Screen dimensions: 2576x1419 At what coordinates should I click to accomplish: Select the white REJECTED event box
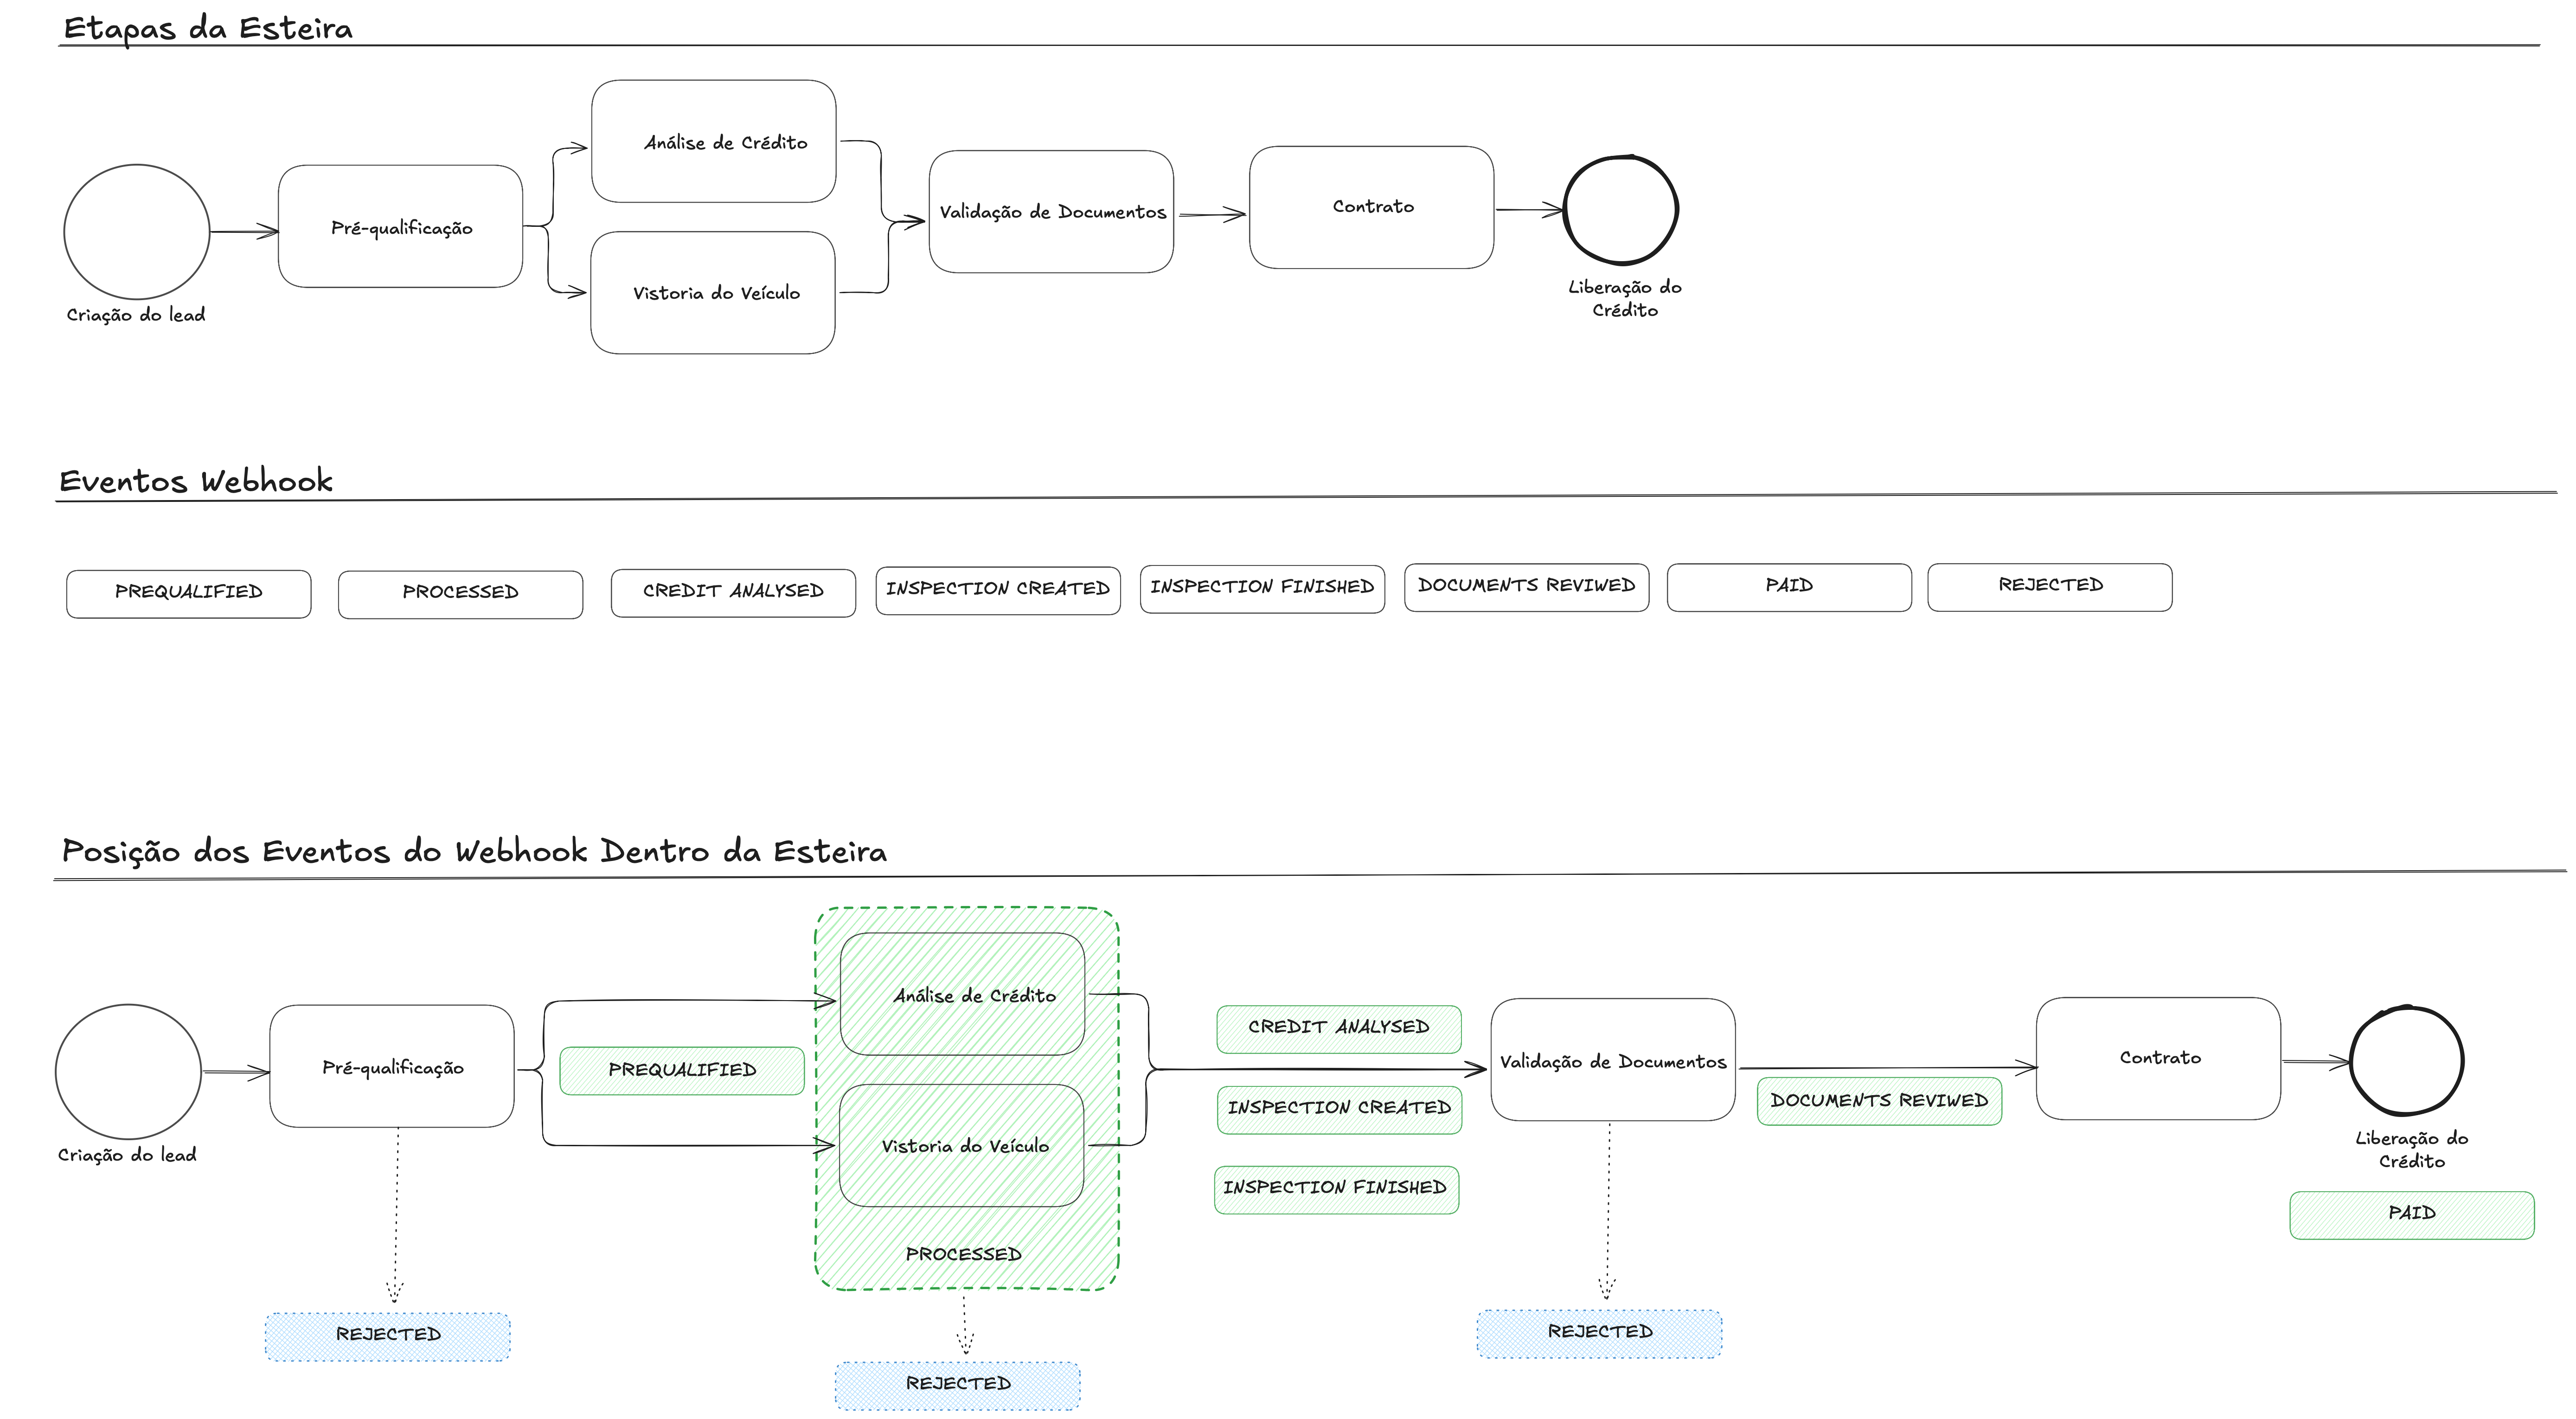pyautogui.click(x=2049, y=587)
